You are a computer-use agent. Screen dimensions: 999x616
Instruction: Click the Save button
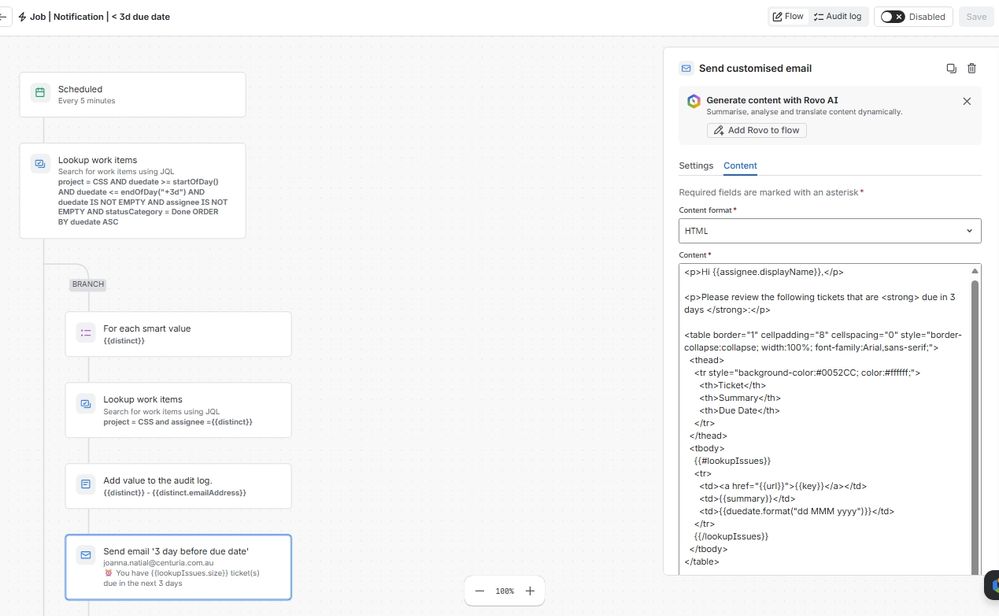pyautogui.click(x=976, y=17)
